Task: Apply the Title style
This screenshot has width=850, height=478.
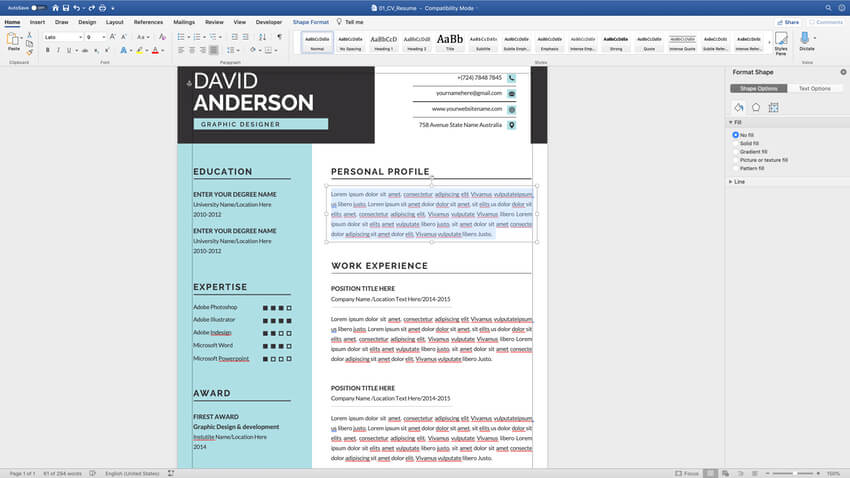Action: point(450,42)
